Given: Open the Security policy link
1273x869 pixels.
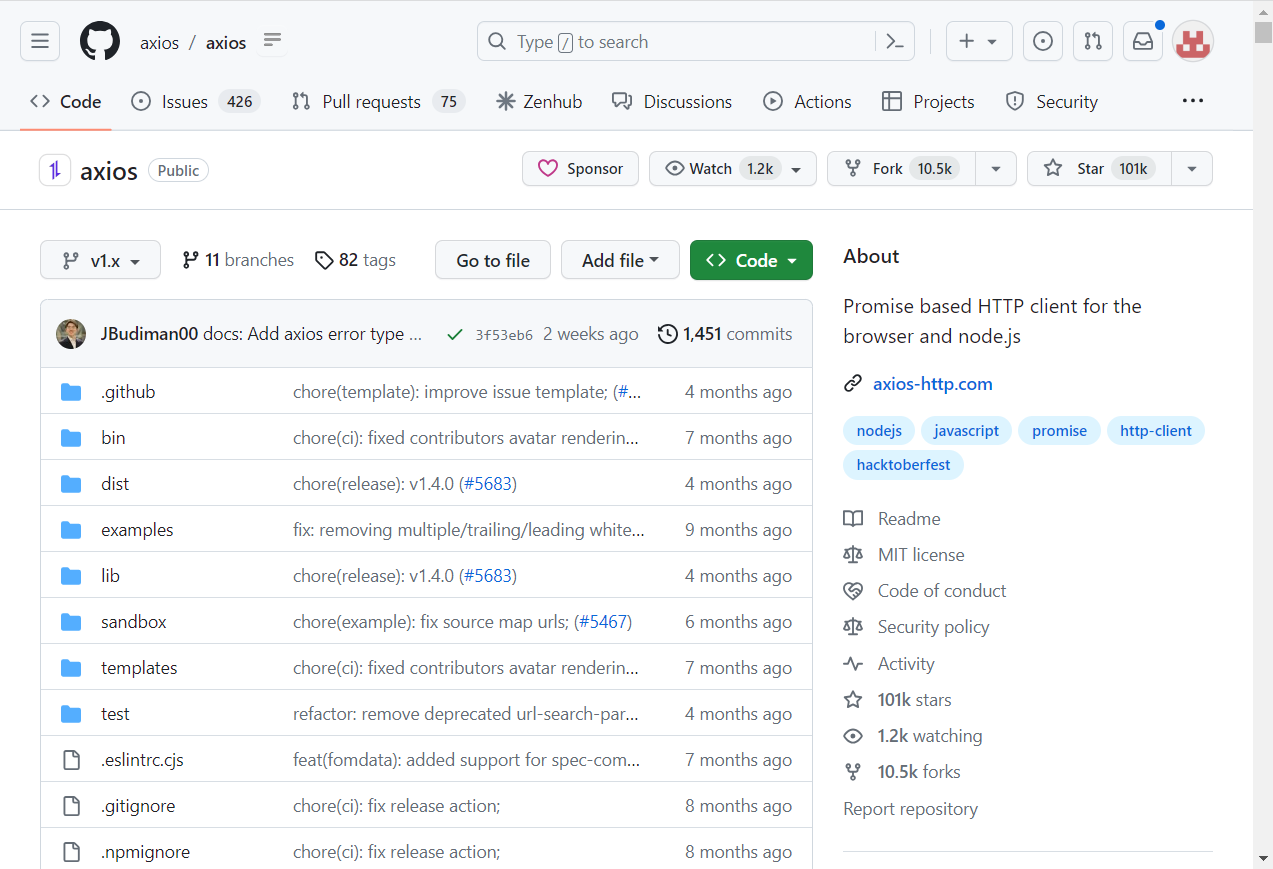Looking at the screenshot, I should [x=934, y=627].
